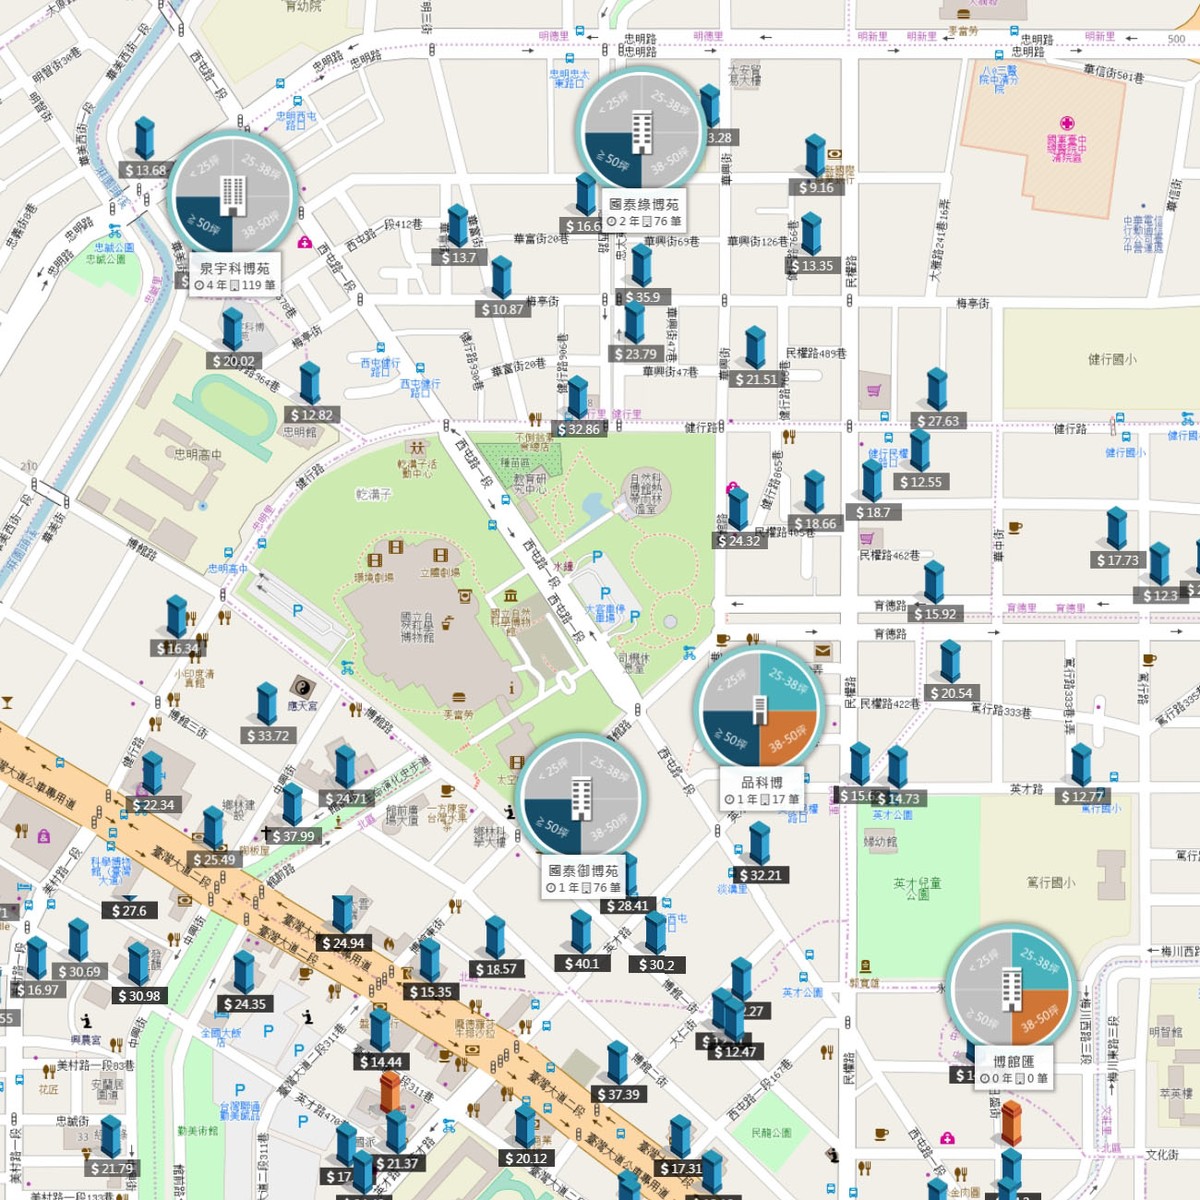Open the building marker above $ 15.92
Viewport: 1200px width, 1200px height.
(x=934, y=583)
